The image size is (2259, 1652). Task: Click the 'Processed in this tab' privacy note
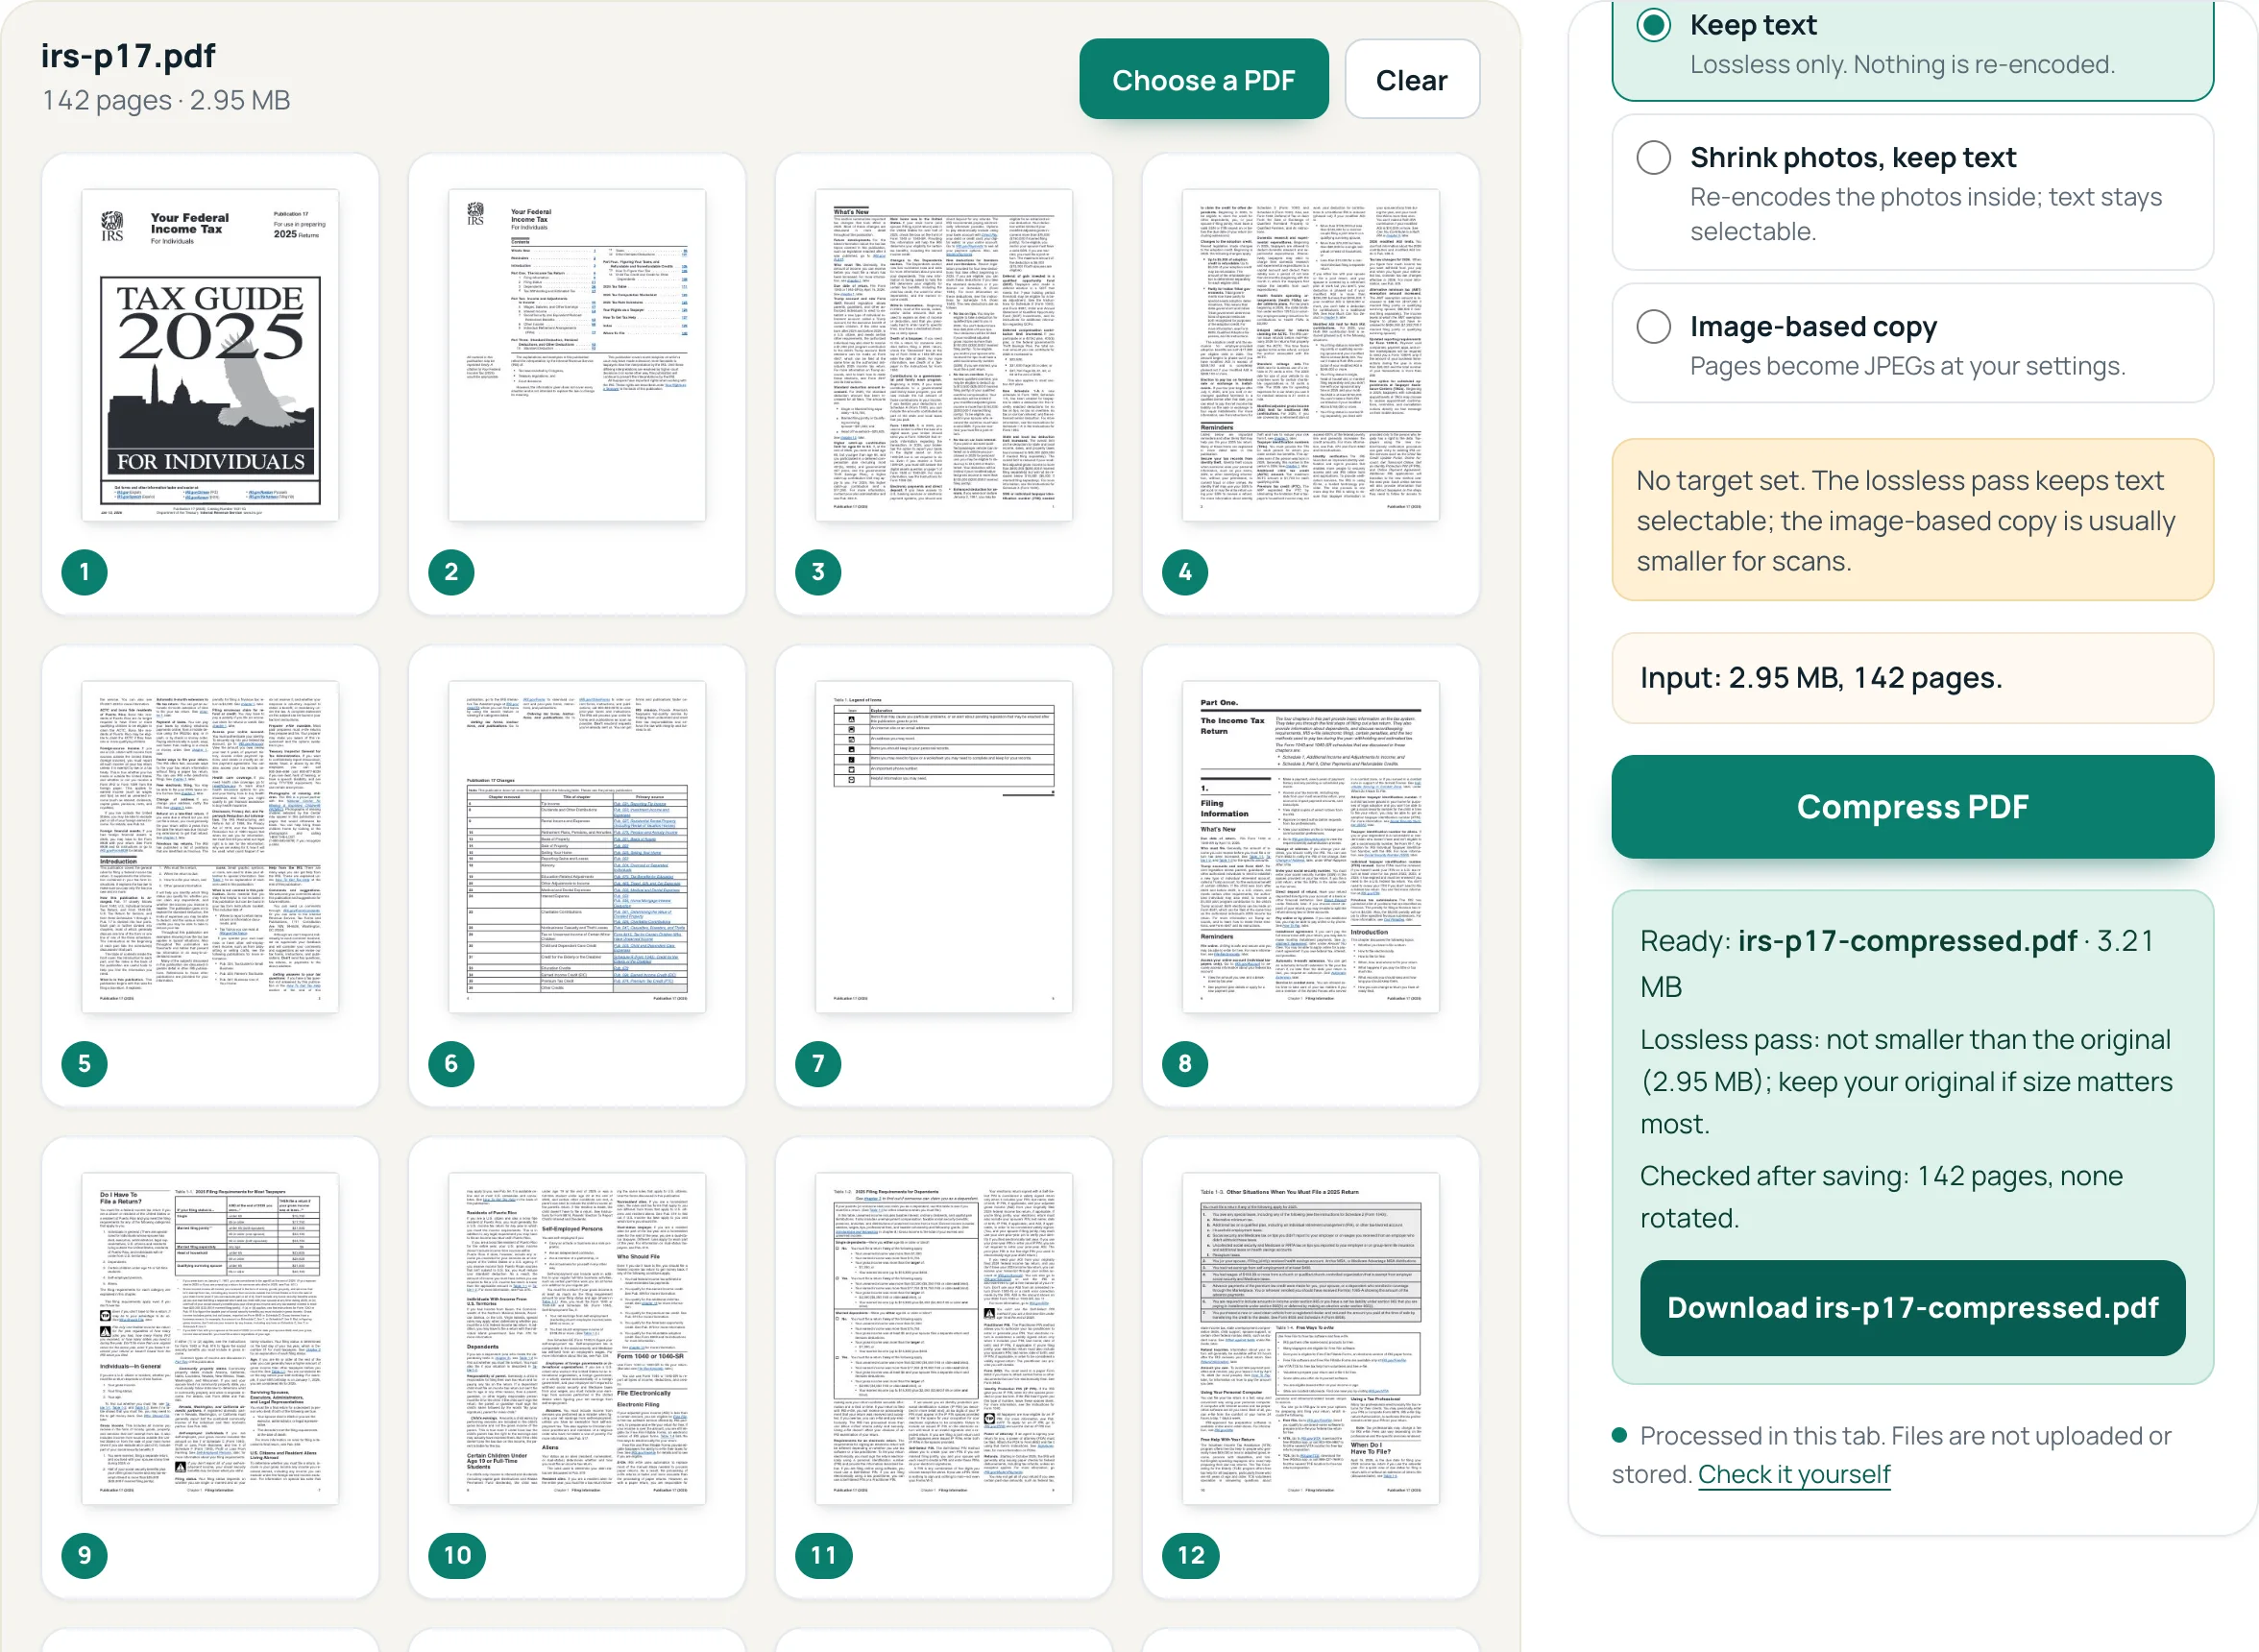coord(1892,1455)
